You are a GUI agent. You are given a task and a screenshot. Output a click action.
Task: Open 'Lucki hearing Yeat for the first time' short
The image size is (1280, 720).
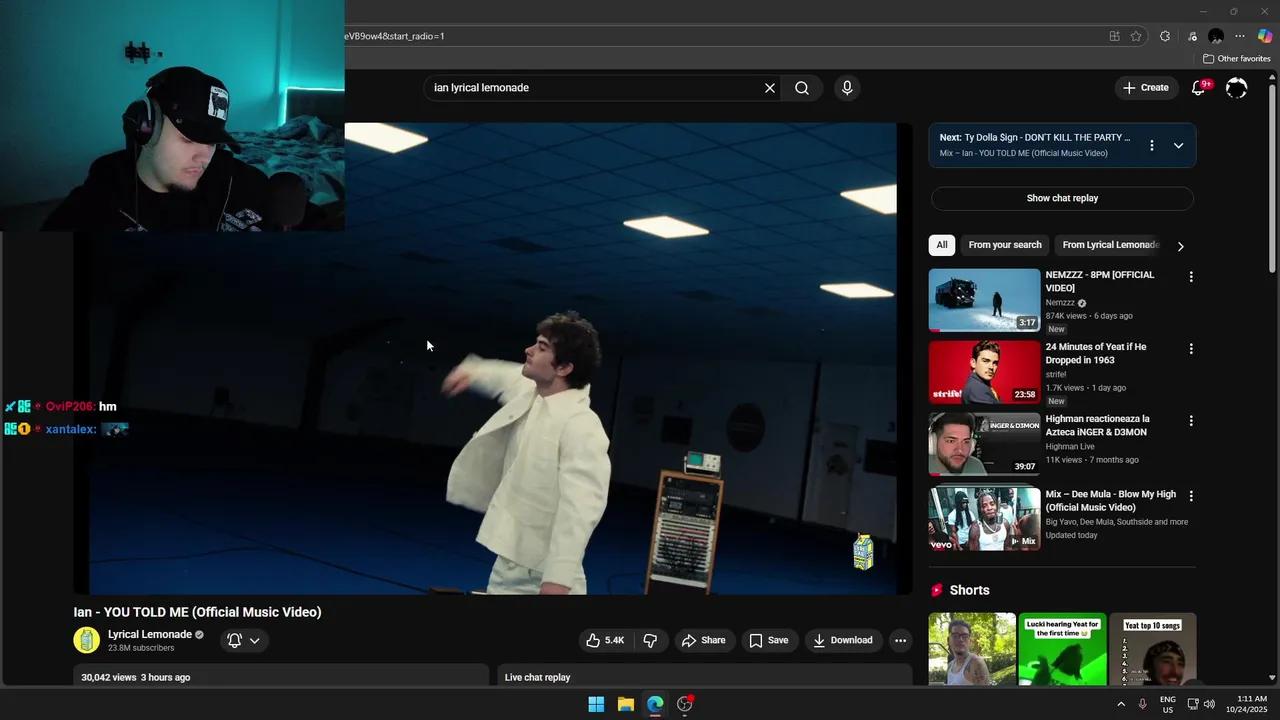pos(1062,649)
